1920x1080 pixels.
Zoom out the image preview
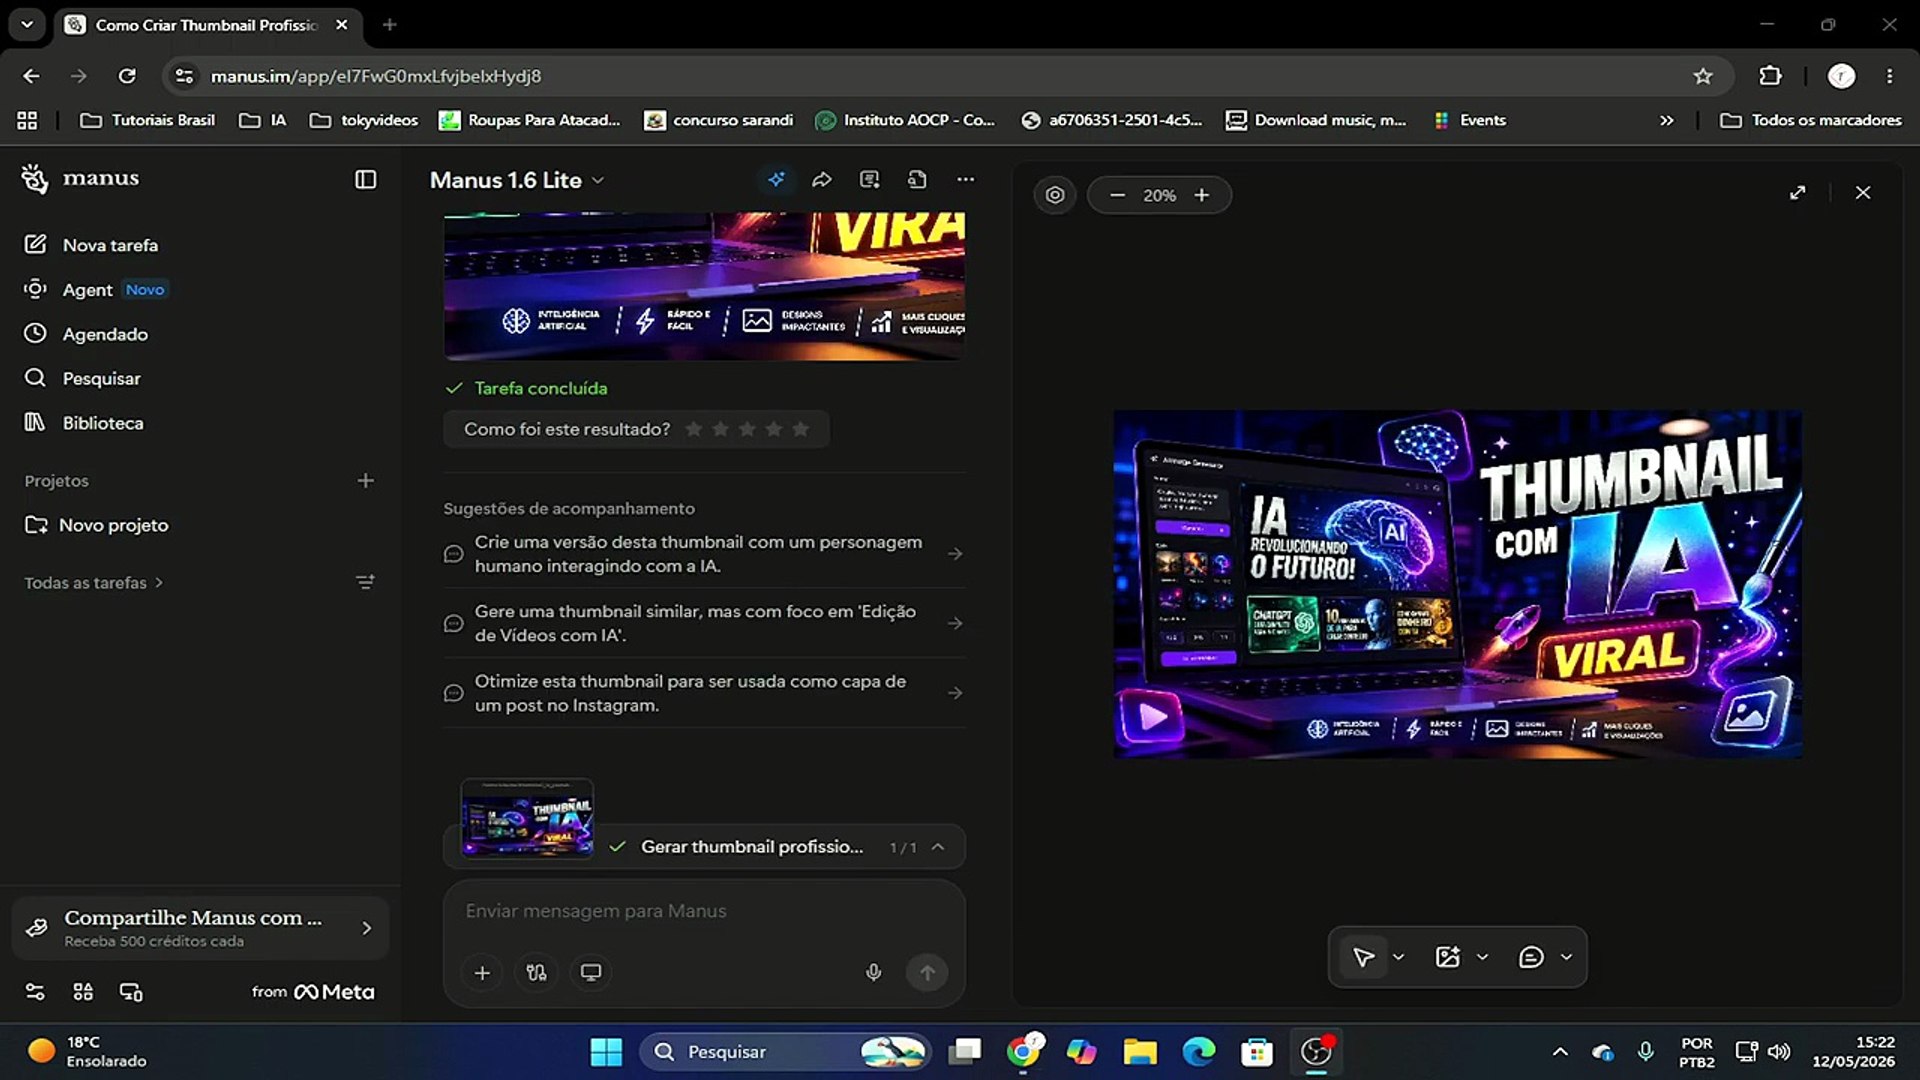point(1117,195)
